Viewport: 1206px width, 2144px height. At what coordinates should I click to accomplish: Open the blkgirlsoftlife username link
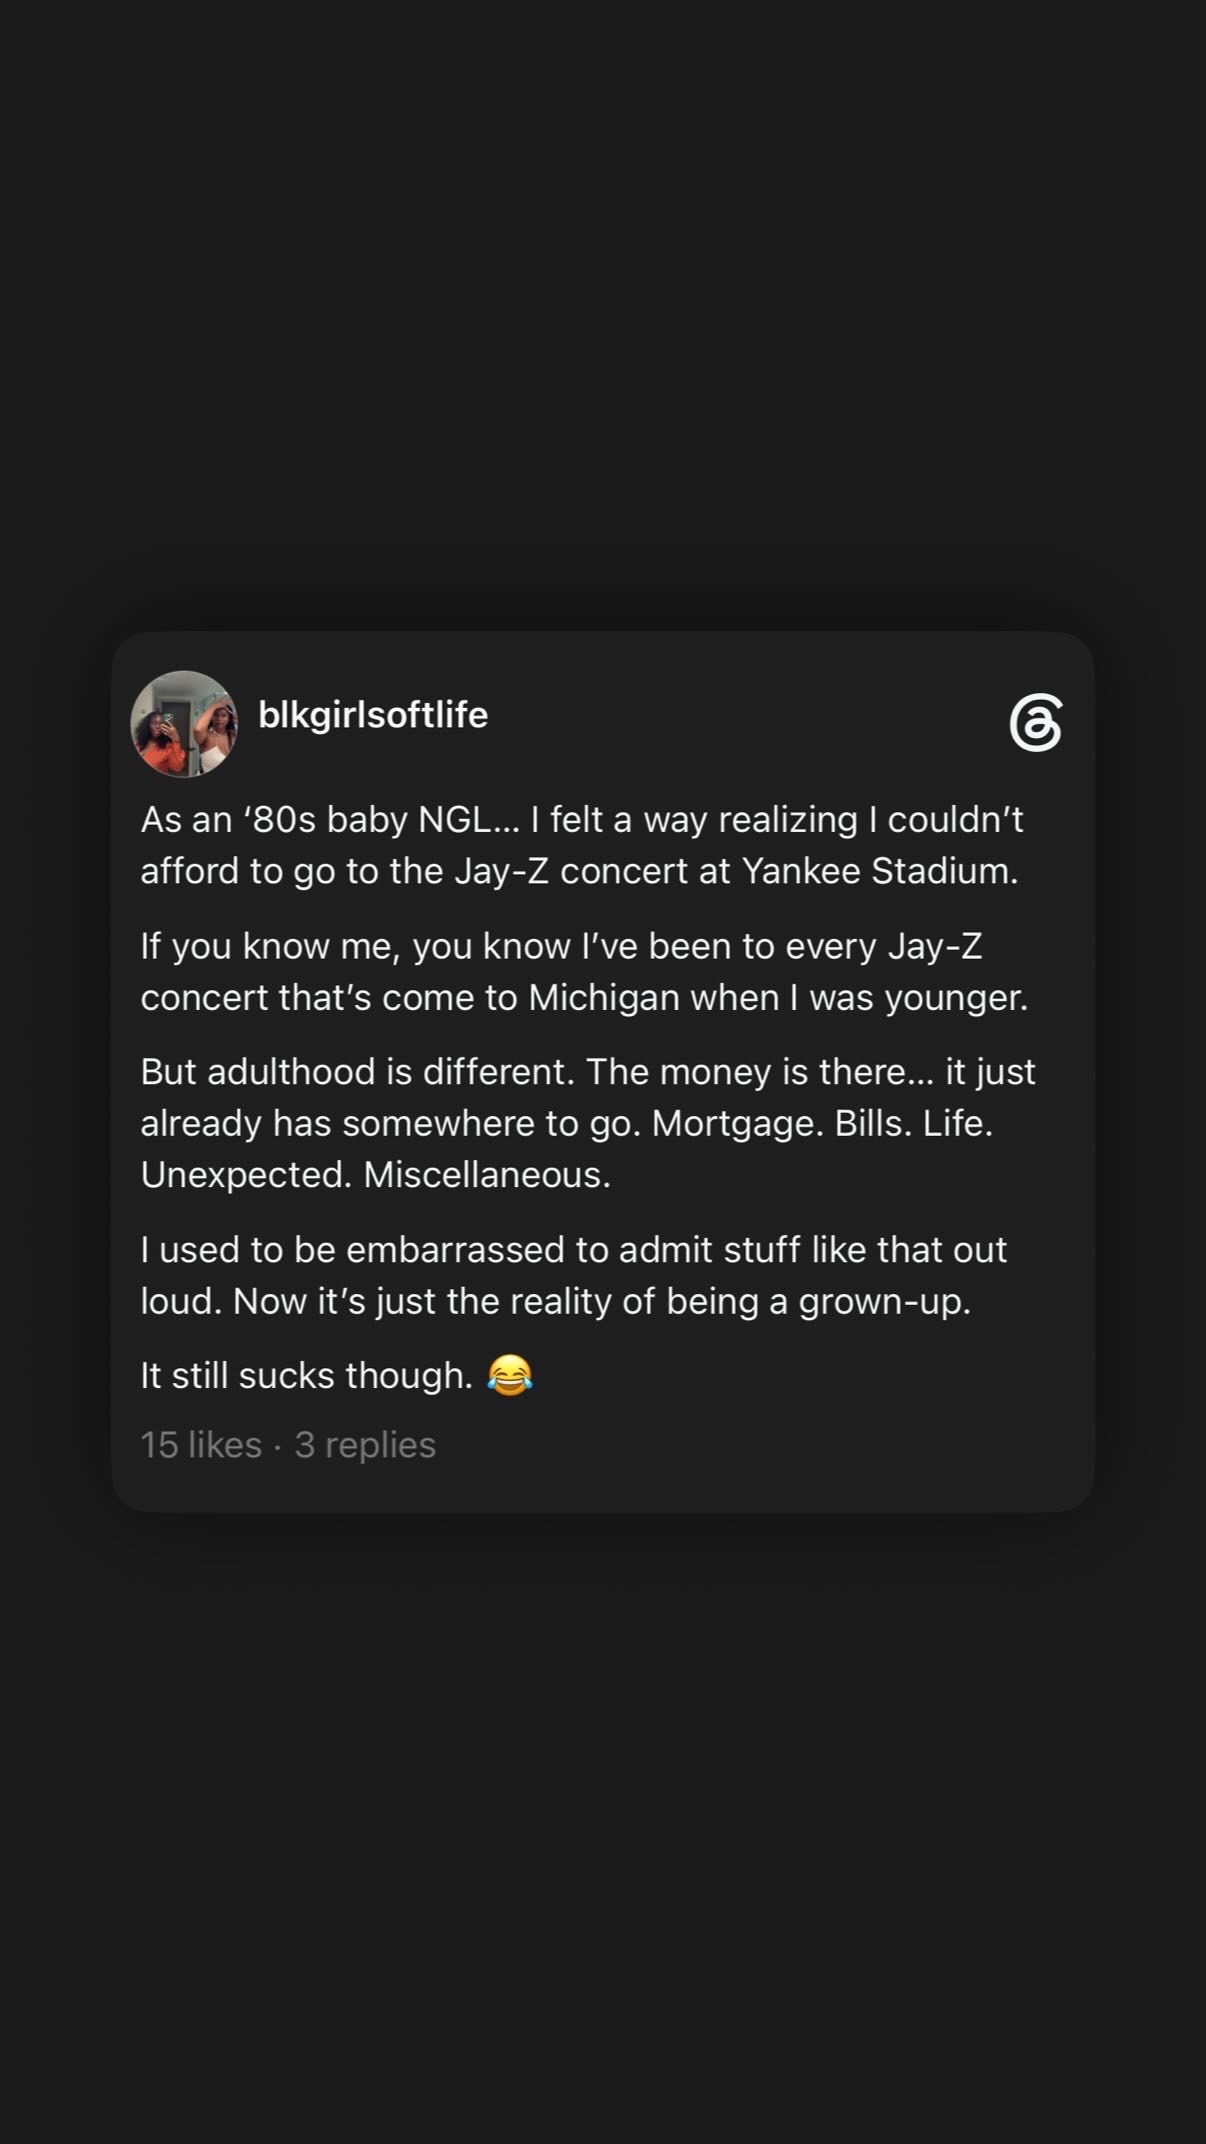[373, 715]
